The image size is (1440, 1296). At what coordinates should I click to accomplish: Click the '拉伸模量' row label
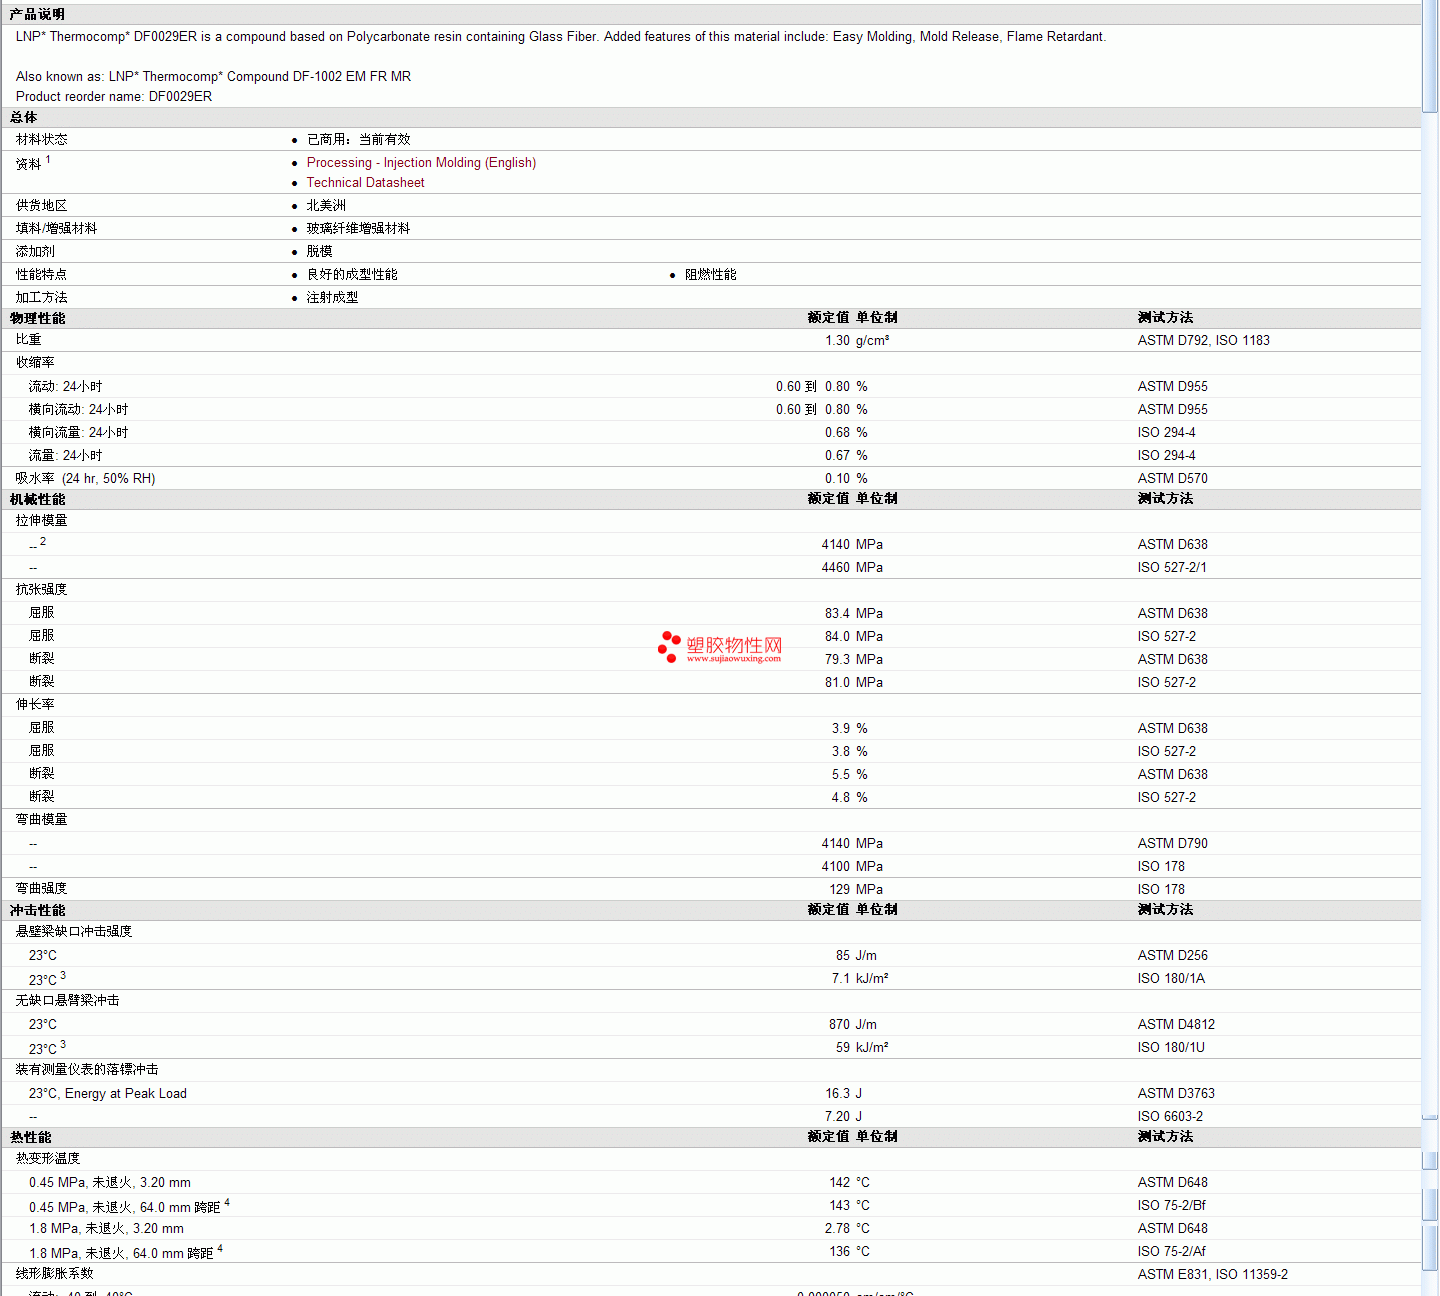click(x=42, y=521)
